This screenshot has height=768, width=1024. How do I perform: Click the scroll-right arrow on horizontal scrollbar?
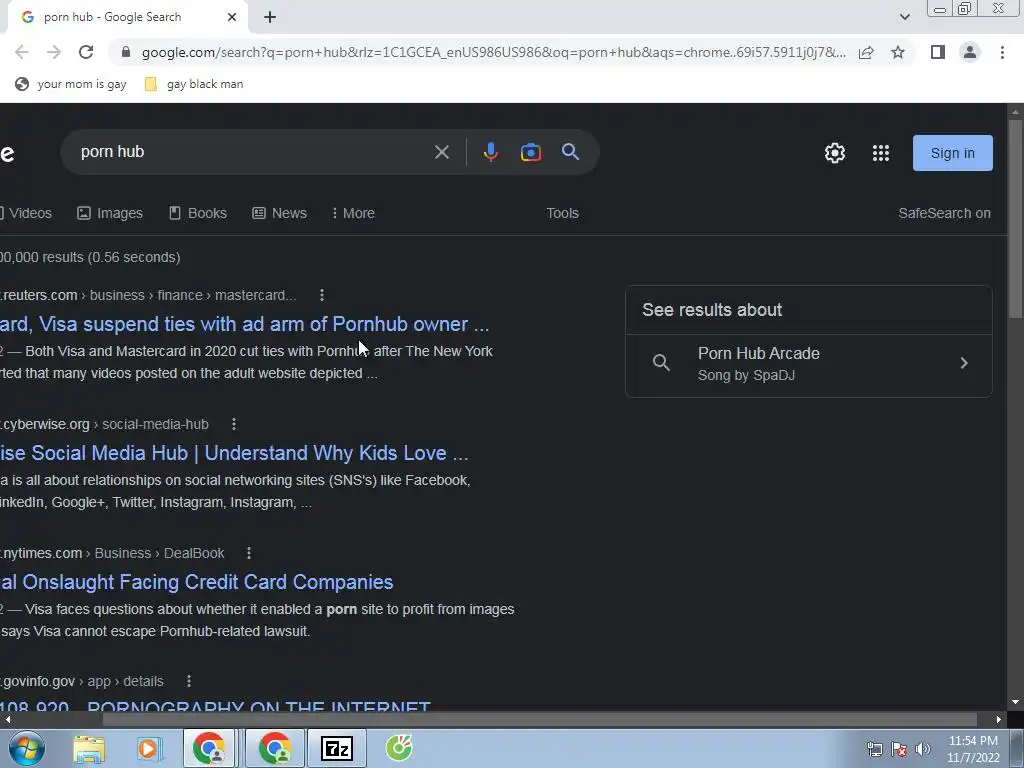pos(999,720)
